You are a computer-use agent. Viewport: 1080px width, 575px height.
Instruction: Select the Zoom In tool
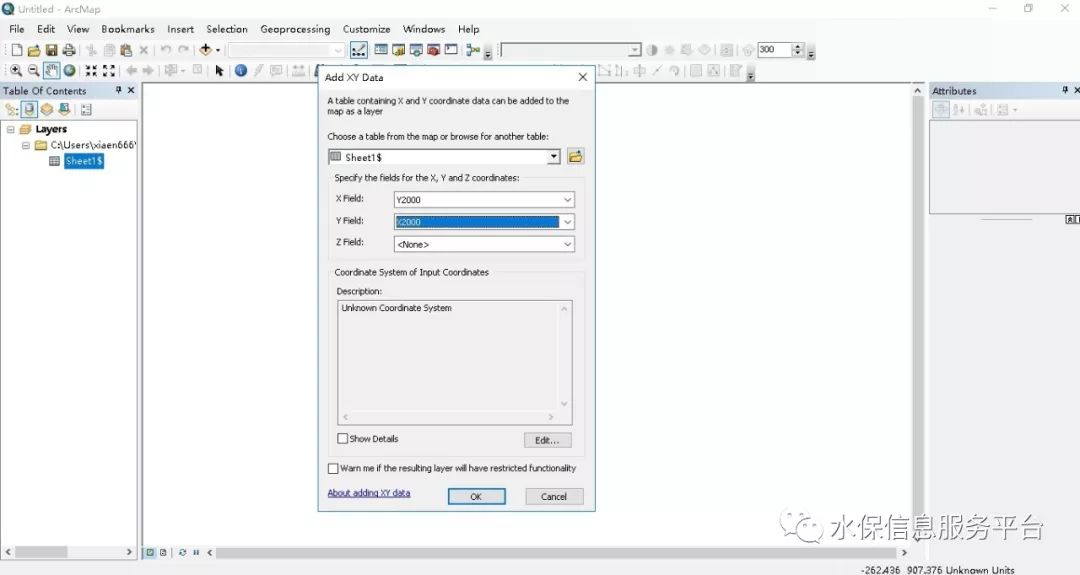coord(16,70)
